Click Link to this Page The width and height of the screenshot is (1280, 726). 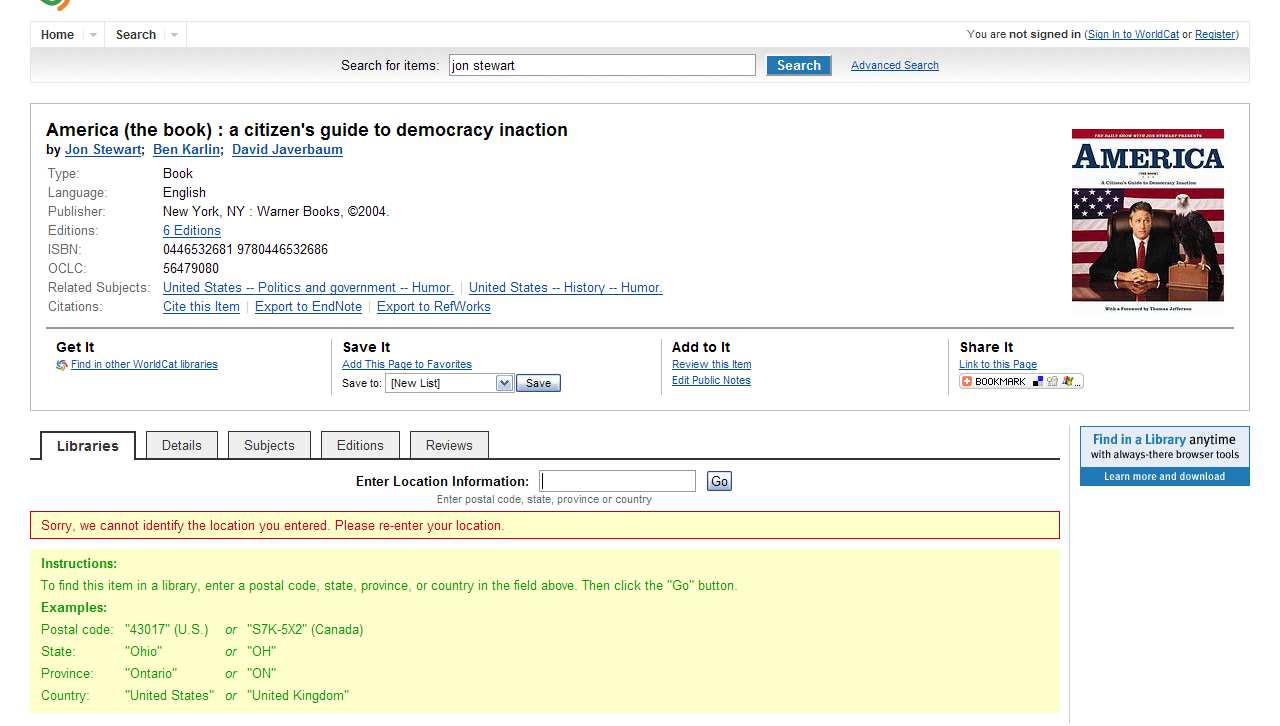point(998,365)
